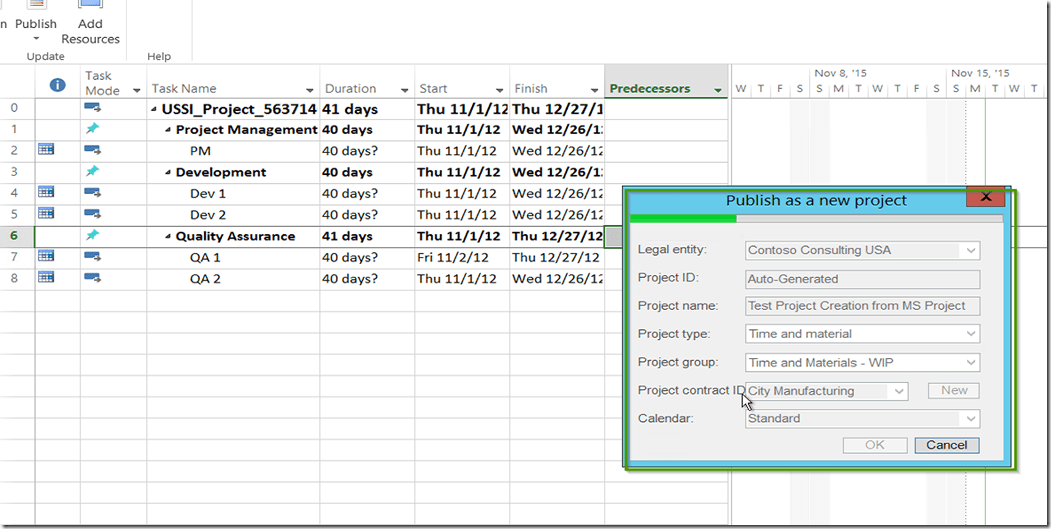Screen dimensions: 1051x529
Task: Click the auto-schedule icon in Dev 1 row
Action: (92, 193)
